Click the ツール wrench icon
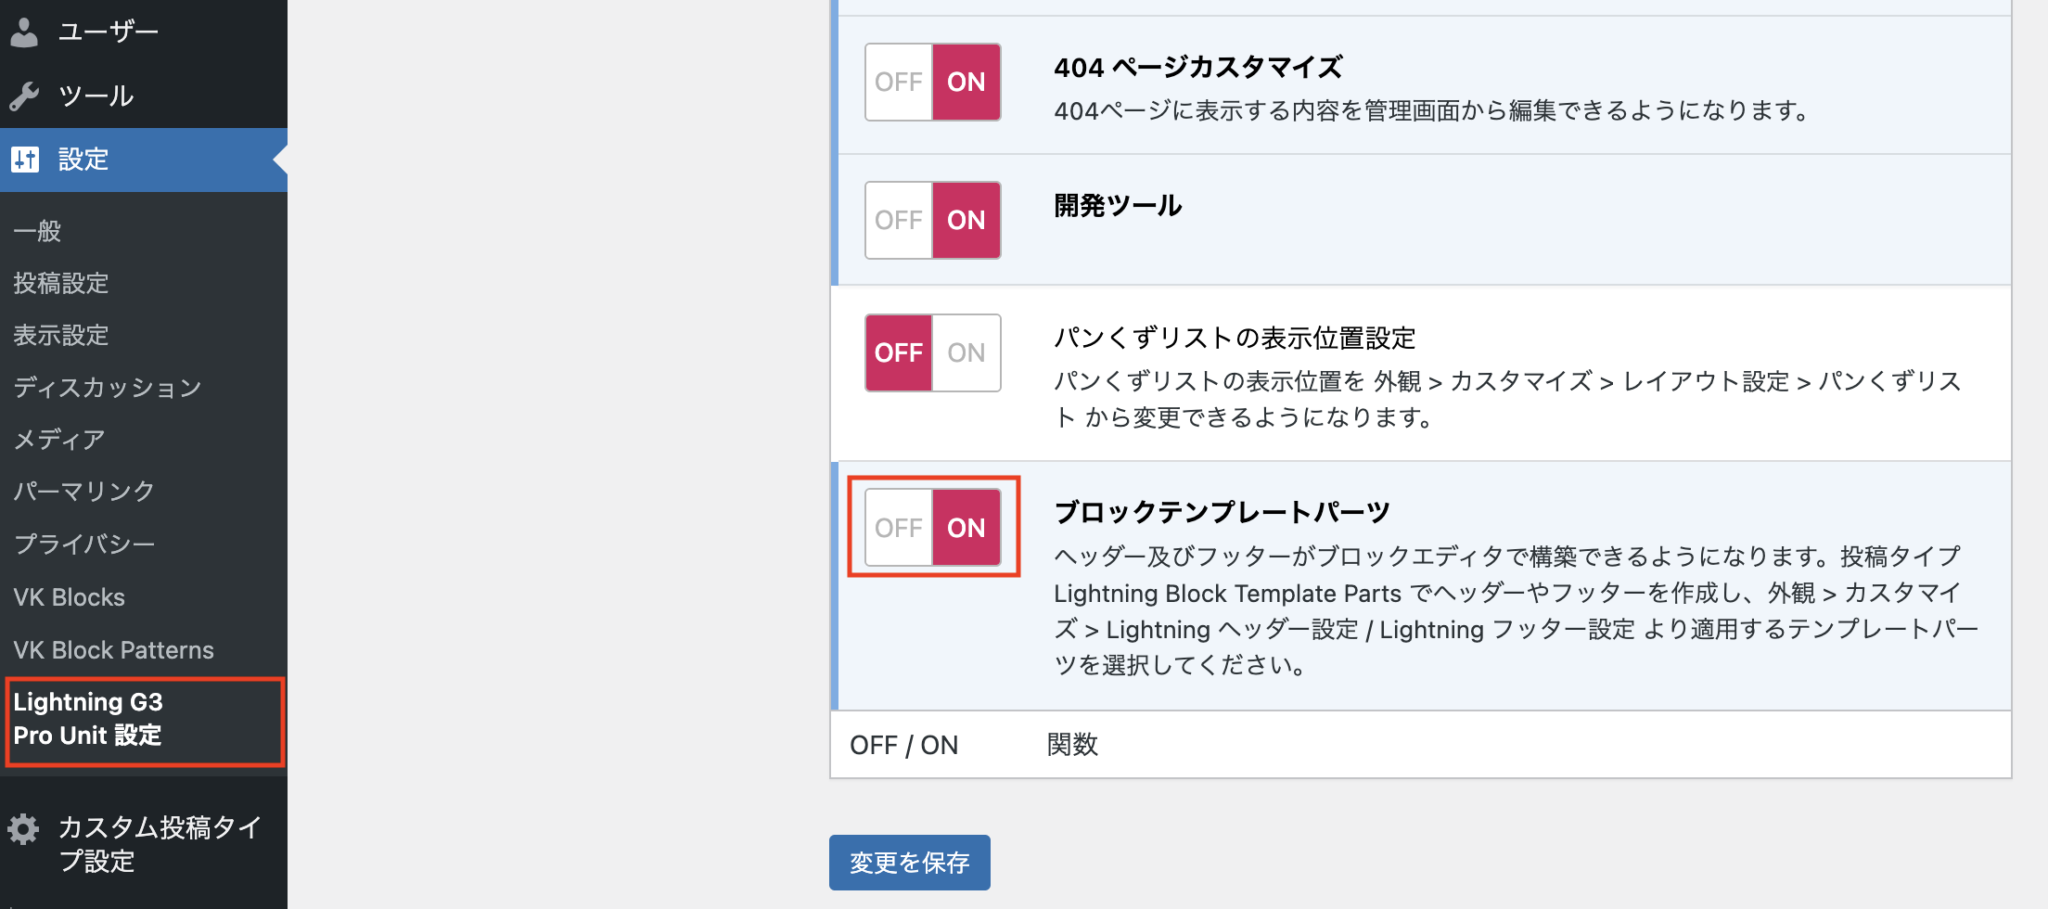2048x909 pixels. point(24,96)
